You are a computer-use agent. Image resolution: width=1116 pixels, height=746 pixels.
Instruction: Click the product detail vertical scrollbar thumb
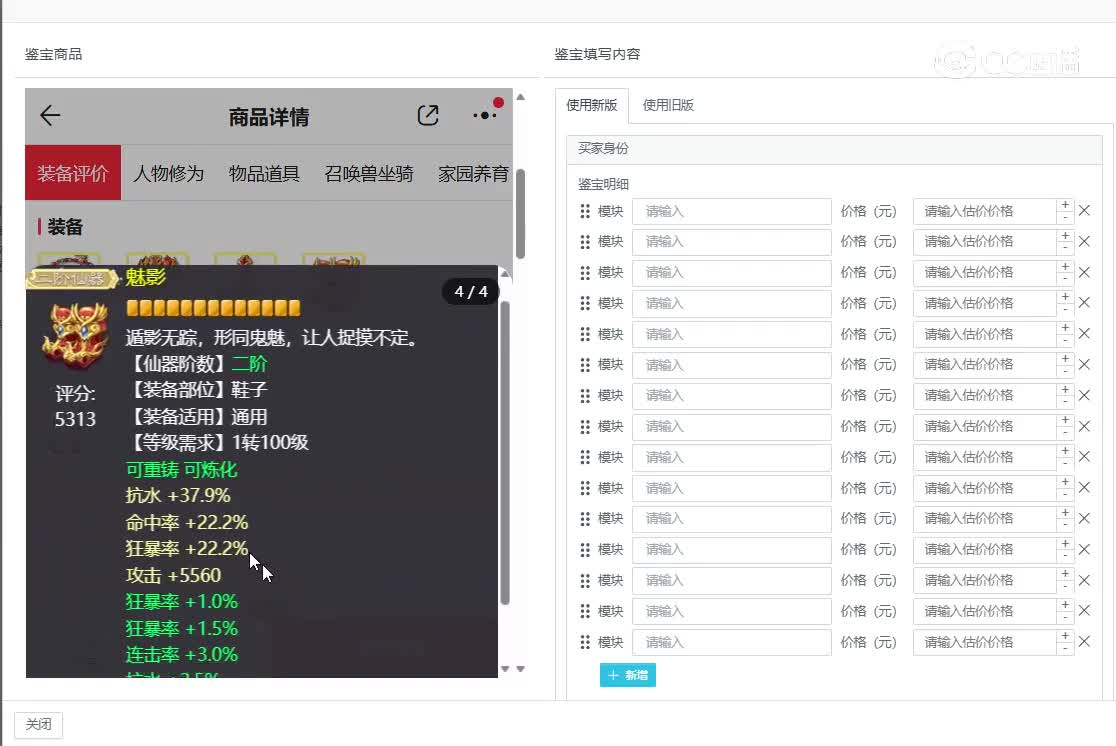520,214
